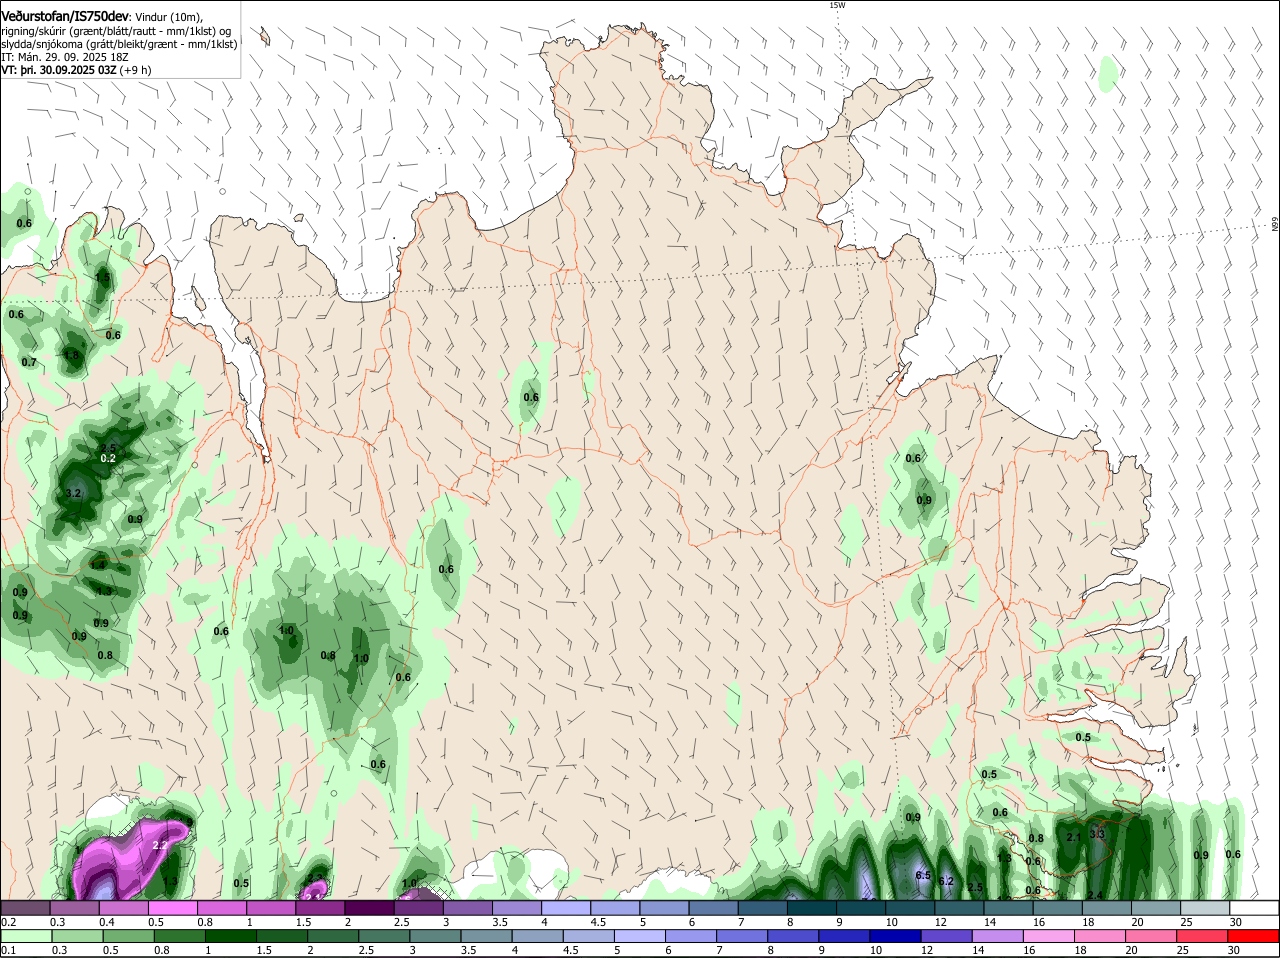Select the 2.1 value on the map
1280x958 pixels.
coord(1074,837)
